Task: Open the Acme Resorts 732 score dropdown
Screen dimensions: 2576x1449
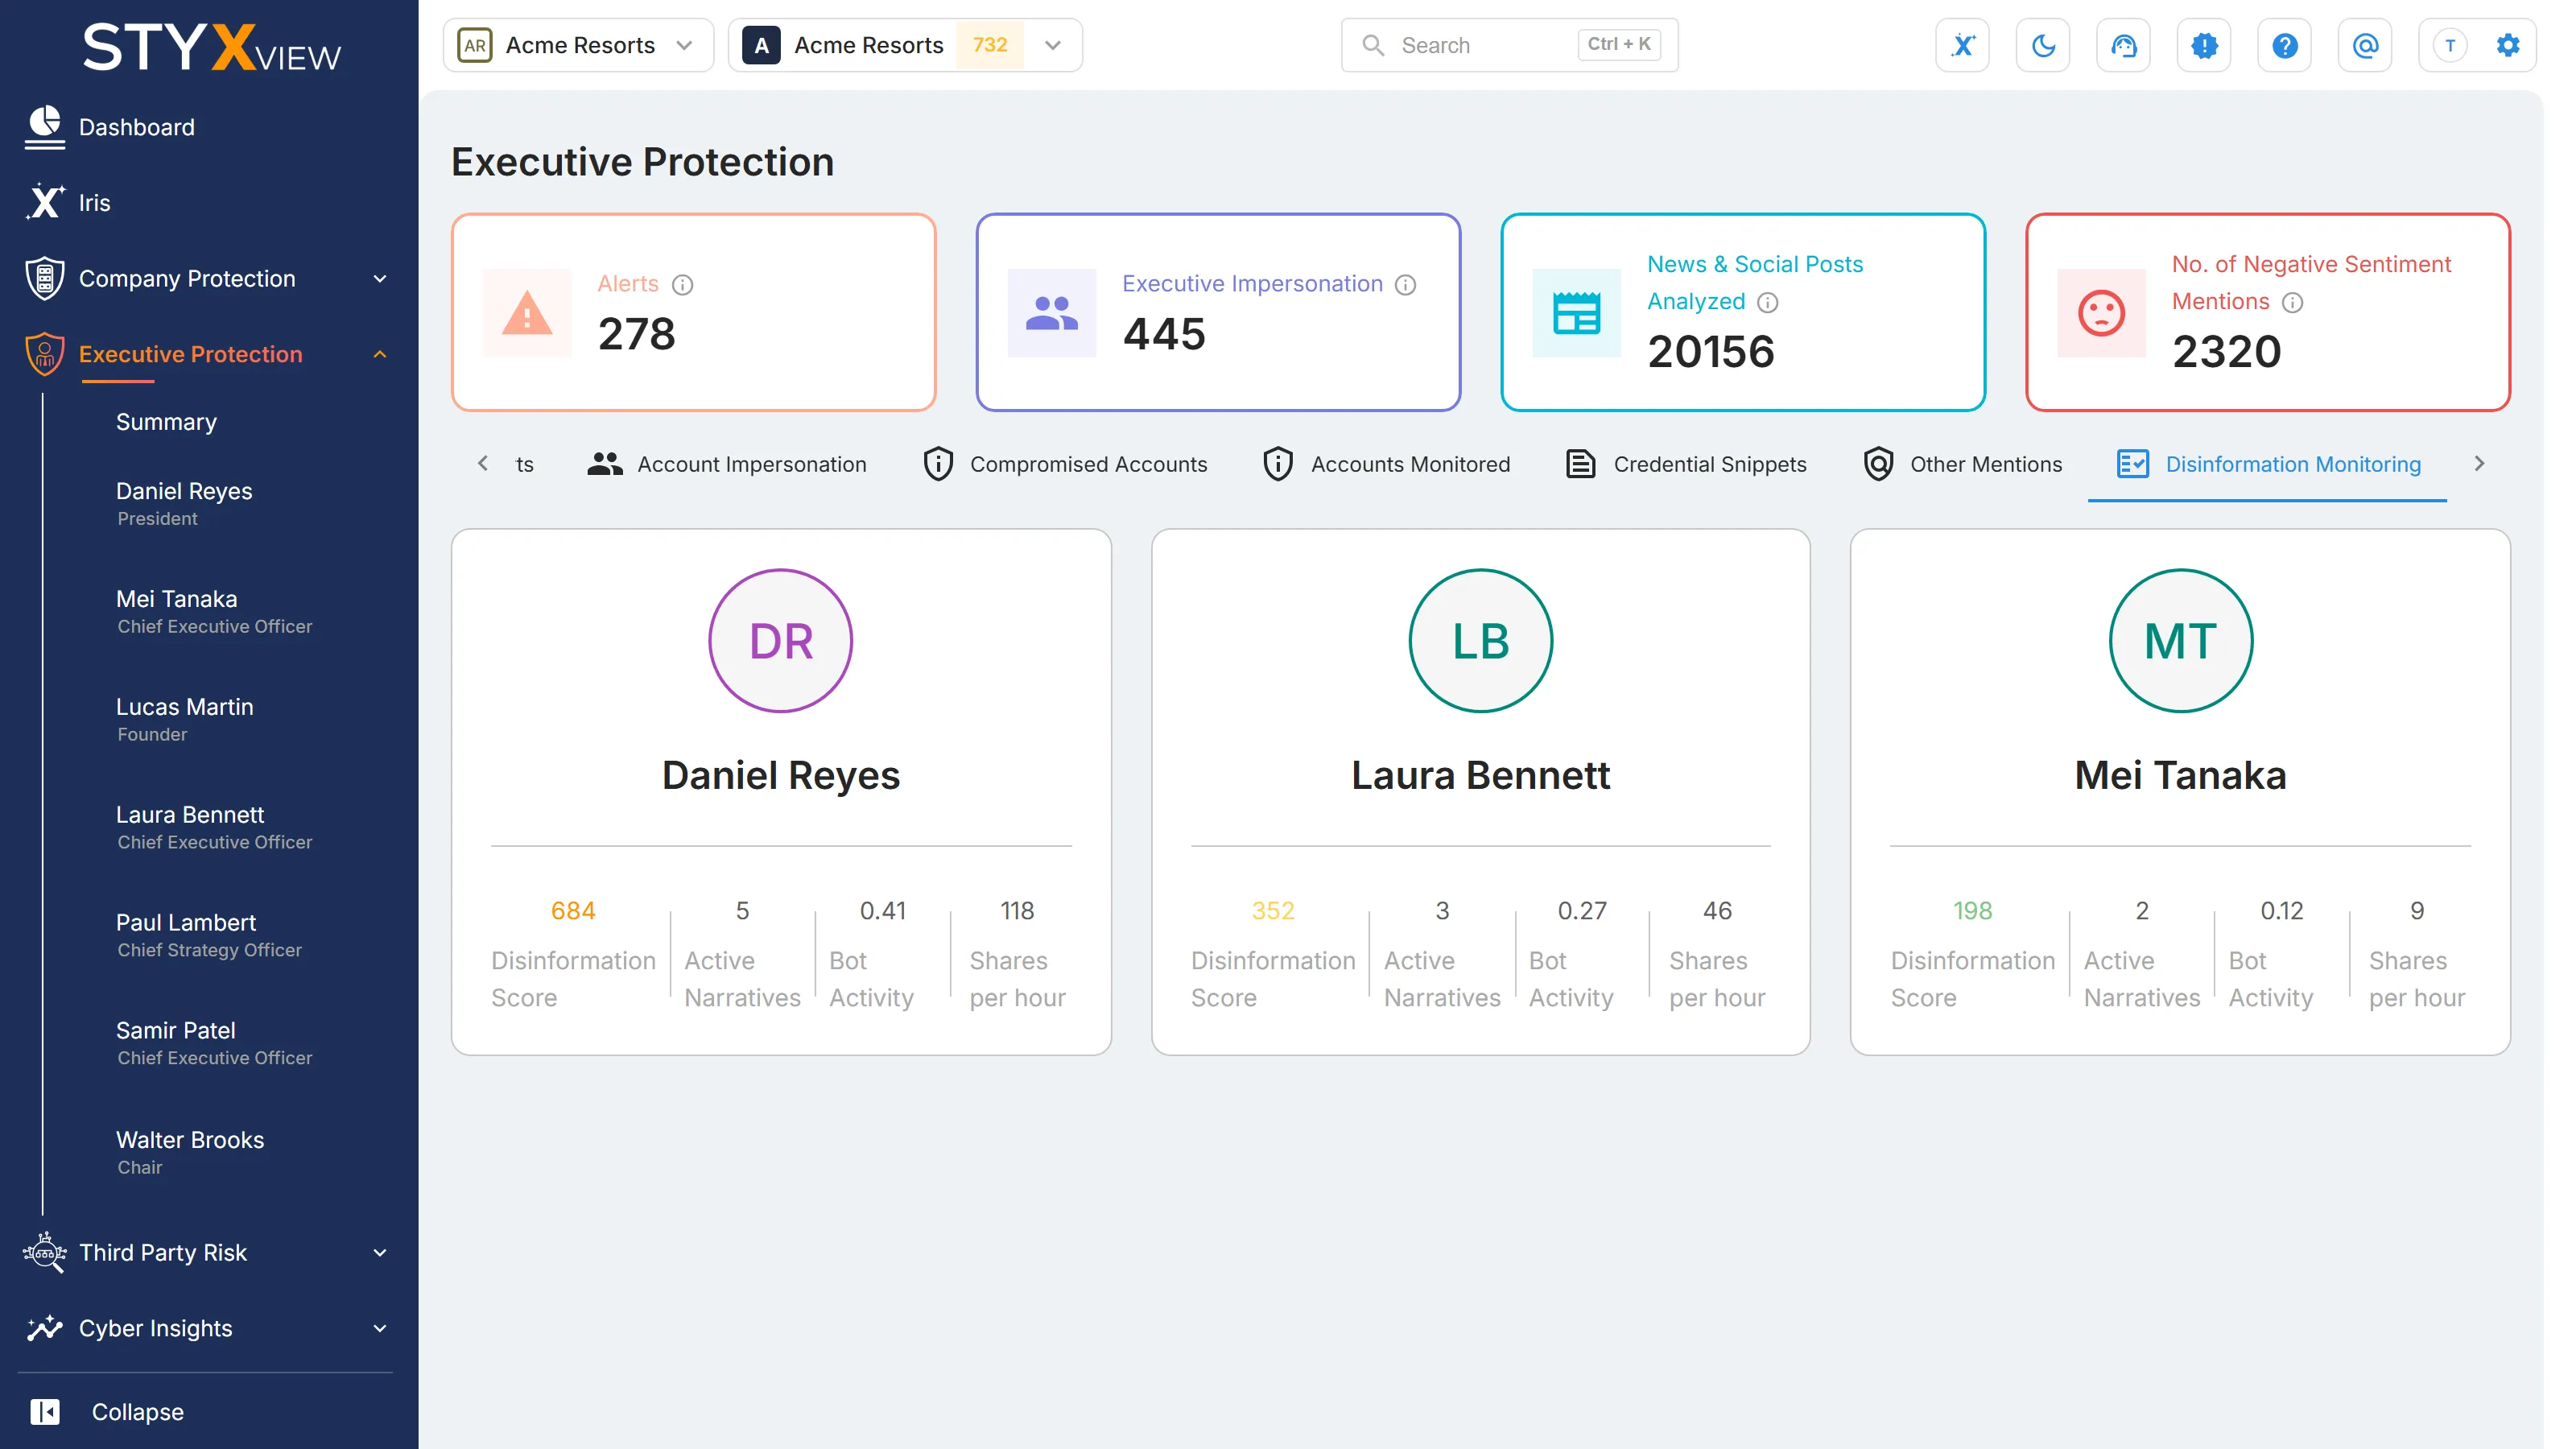Action: (905, 45)
